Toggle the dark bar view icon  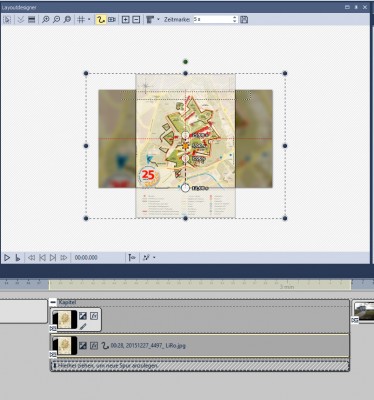(32, 20)
